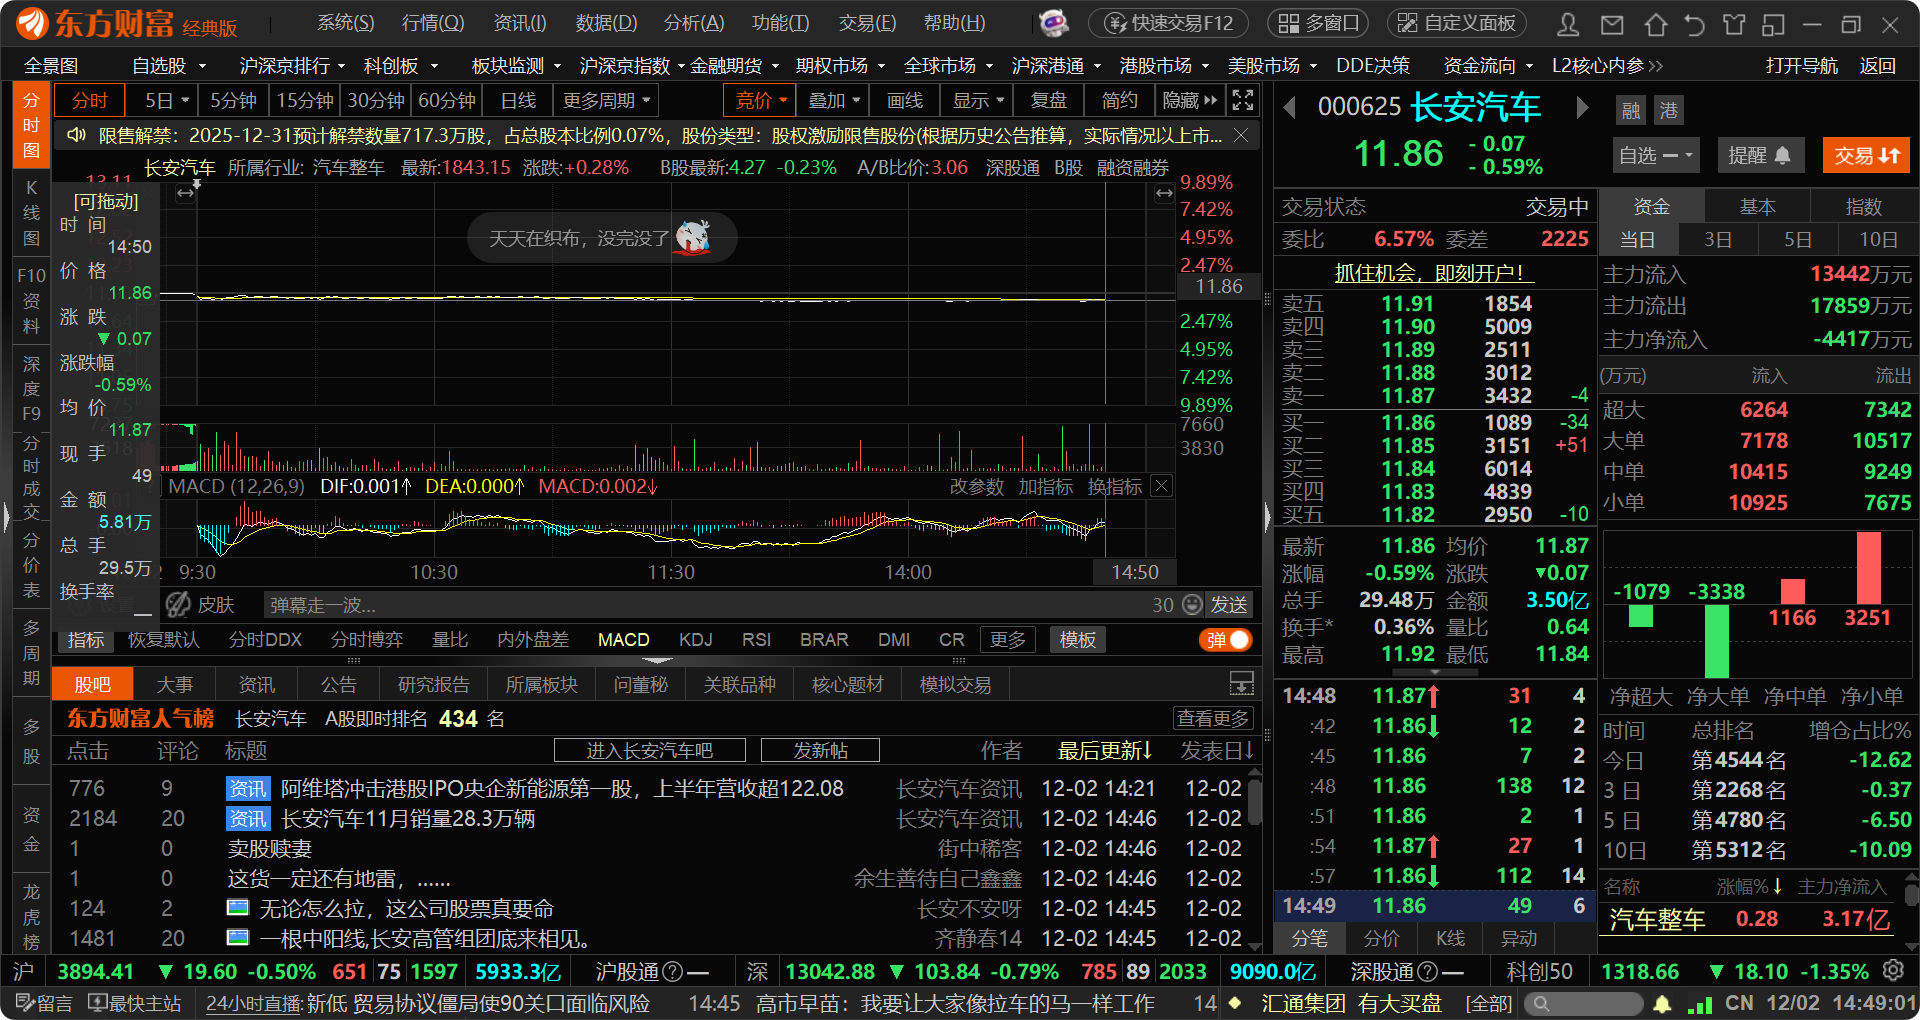Click the undo/back arrow icon in title bar
This screenshot has height=1020, width=1920.
[x=1694, y=24]
